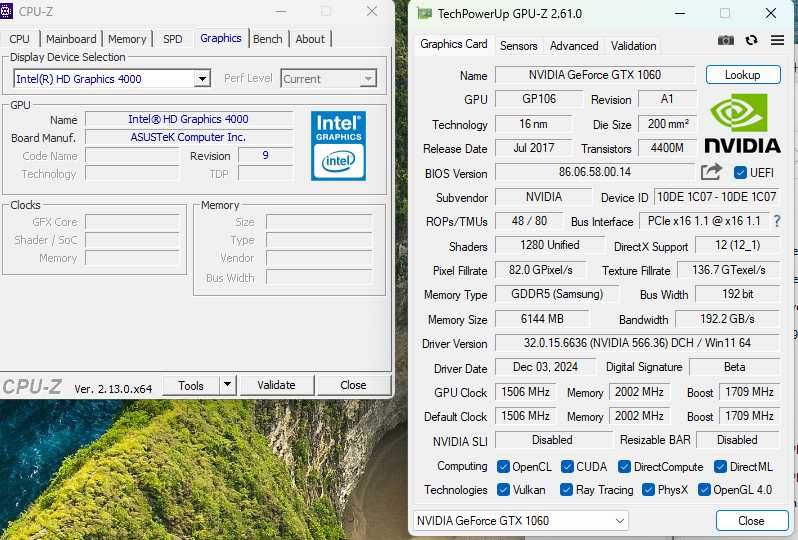
Task: Click the CPU-Z title bar app icon
Action: click(6, 11)
